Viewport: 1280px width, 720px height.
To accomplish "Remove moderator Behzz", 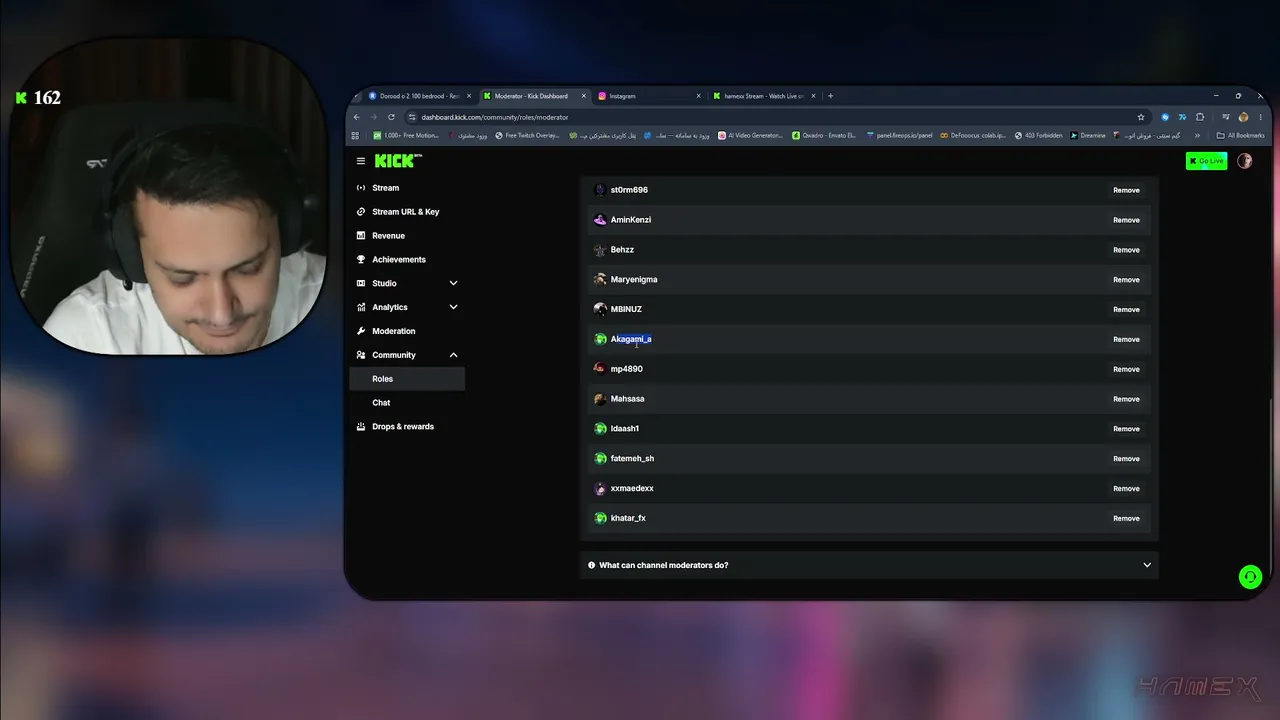I will 1126,250.
